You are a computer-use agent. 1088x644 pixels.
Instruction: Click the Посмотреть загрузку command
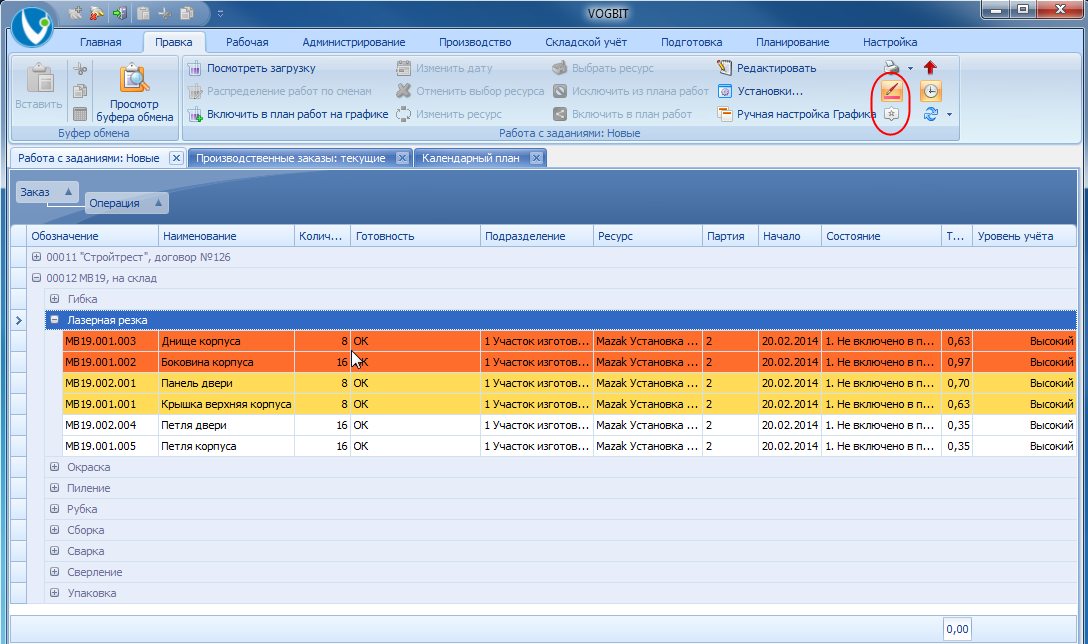point(252,68)
